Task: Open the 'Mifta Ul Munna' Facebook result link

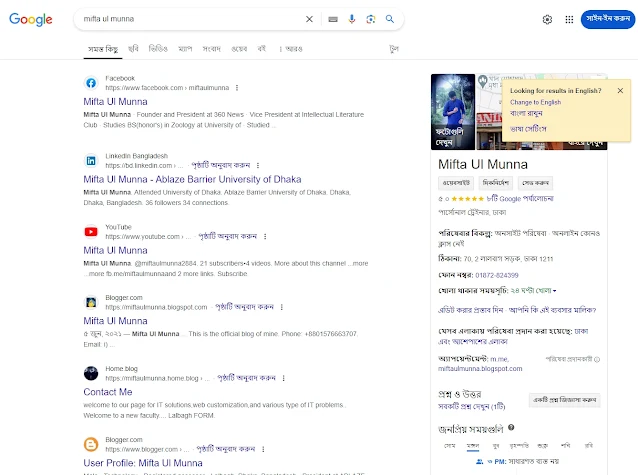Action: [x=116, y=102]
